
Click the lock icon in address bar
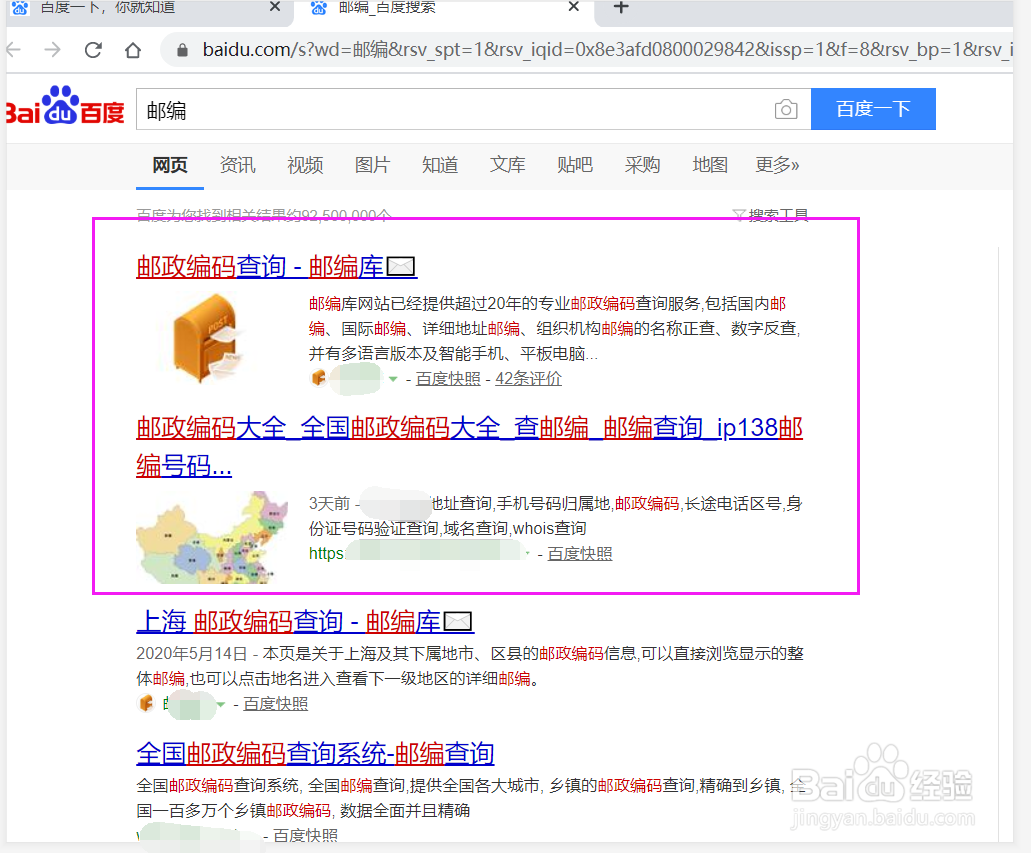point(183,50)
